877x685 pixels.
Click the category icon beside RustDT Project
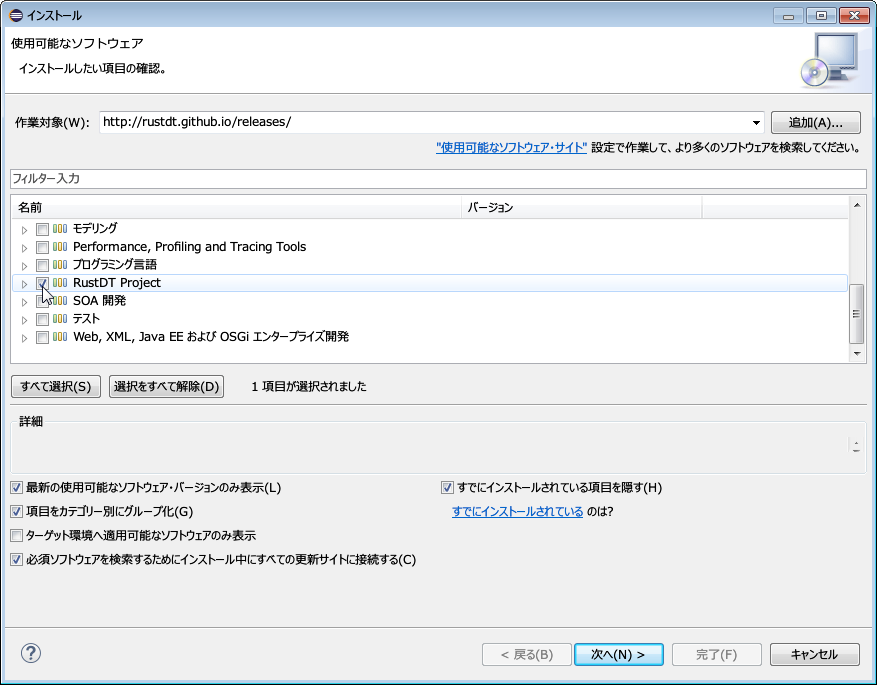60,282
